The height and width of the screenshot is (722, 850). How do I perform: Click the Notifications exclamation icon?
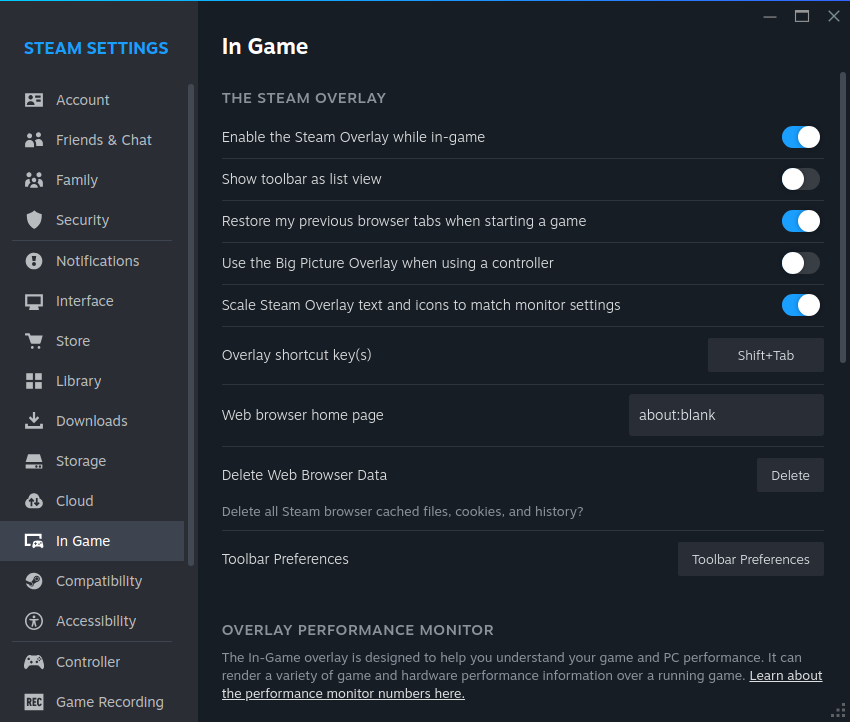coord(34,261)
